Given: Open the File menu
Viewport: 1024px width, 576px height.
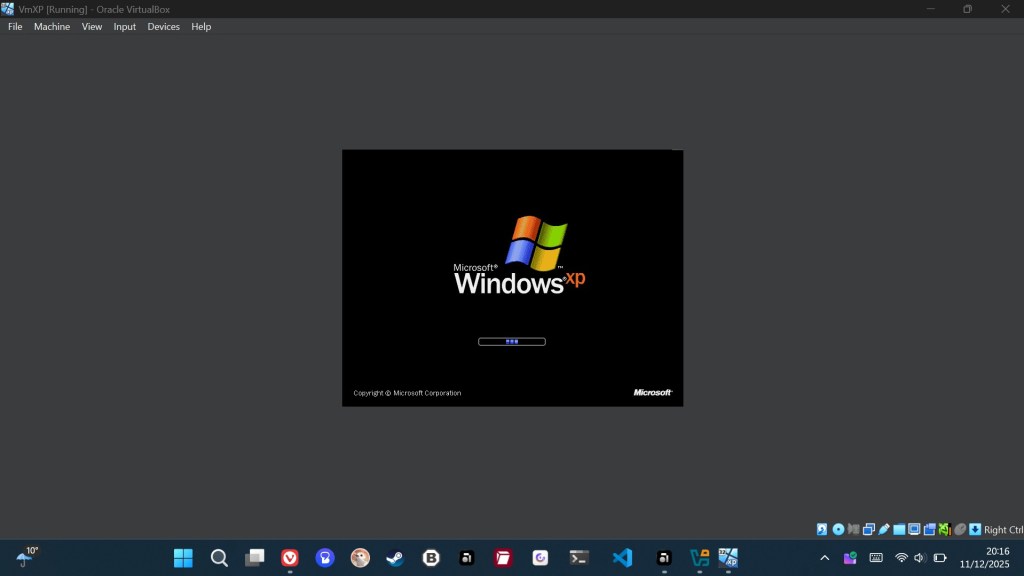Looking at the screenshot, I should click(15, 27).
